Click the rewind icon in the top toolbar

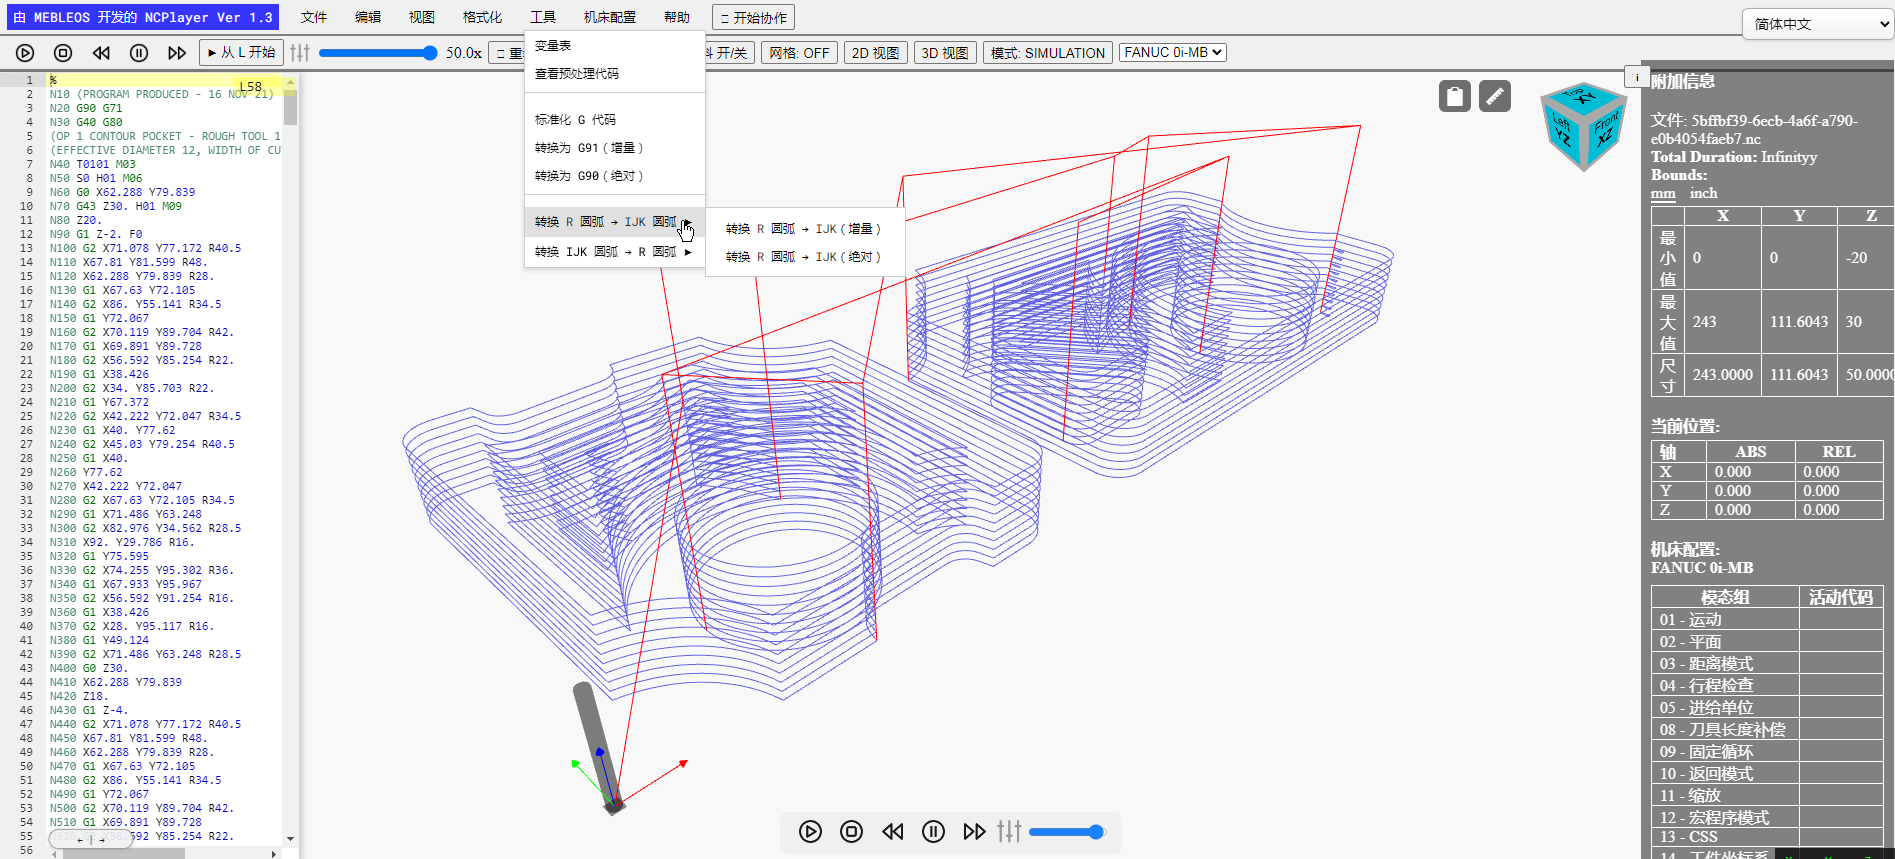click(101, 53)
